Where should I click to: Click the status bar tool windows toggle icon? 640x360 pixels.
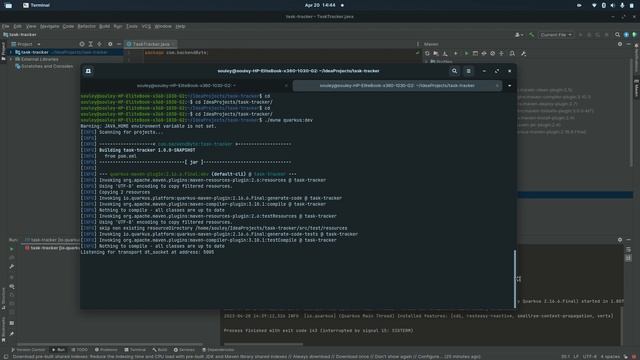[x=6, y=356]
